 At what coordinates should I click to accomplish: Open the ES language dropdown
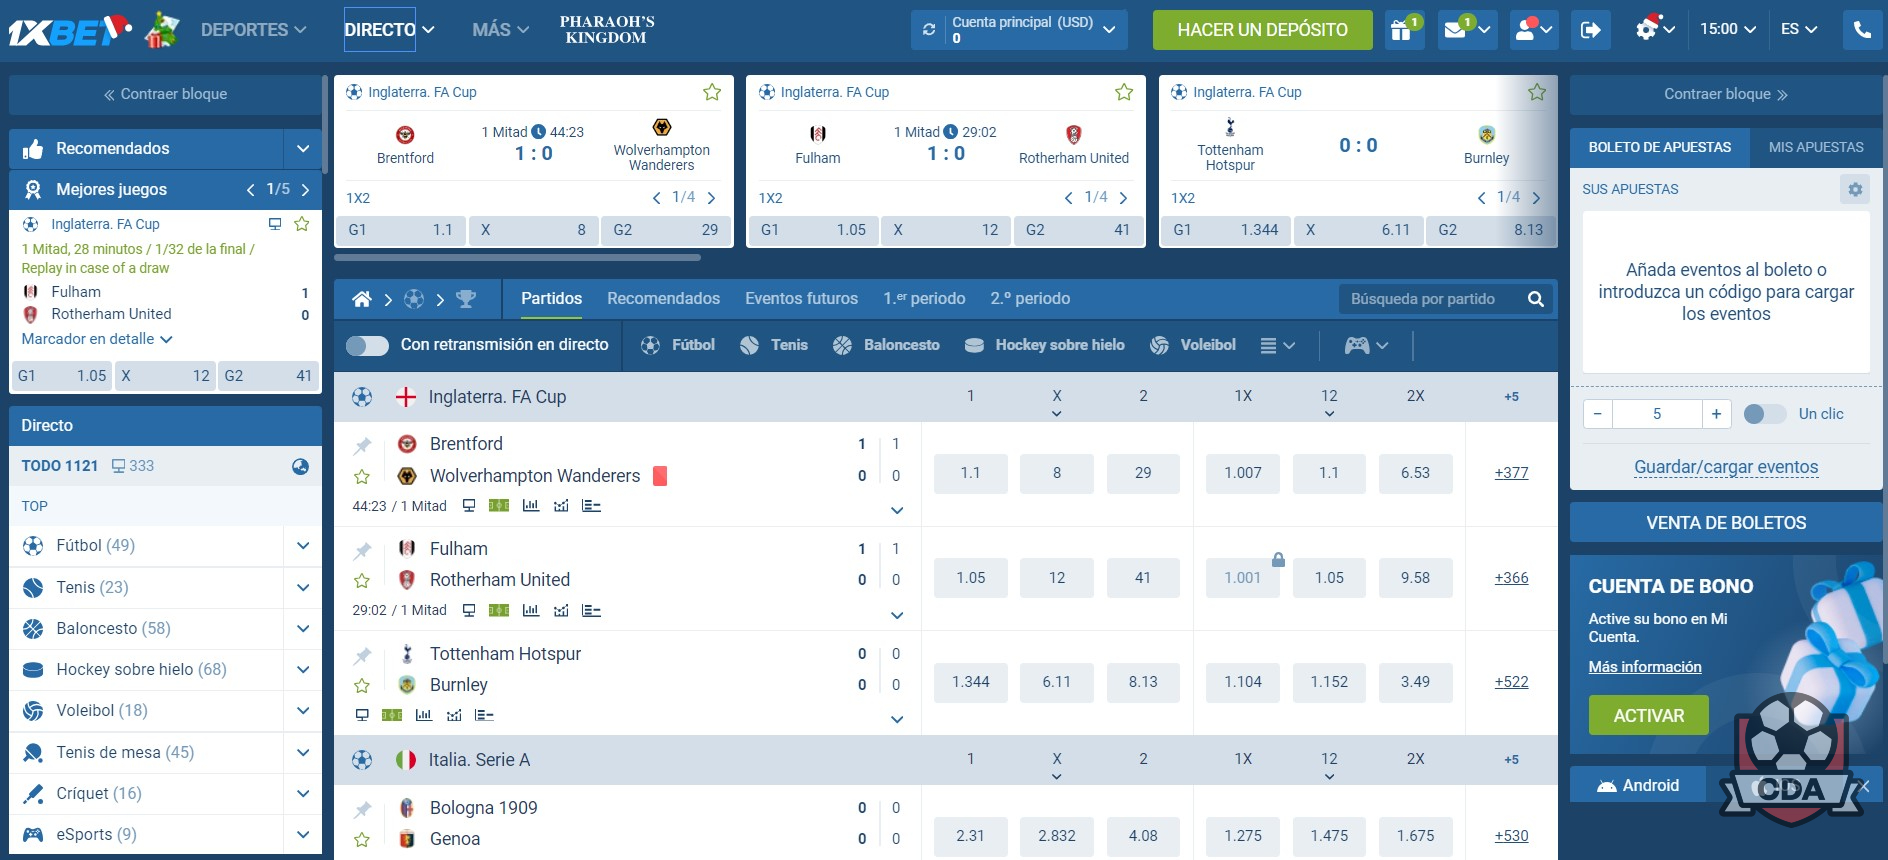pos(1799,30)
